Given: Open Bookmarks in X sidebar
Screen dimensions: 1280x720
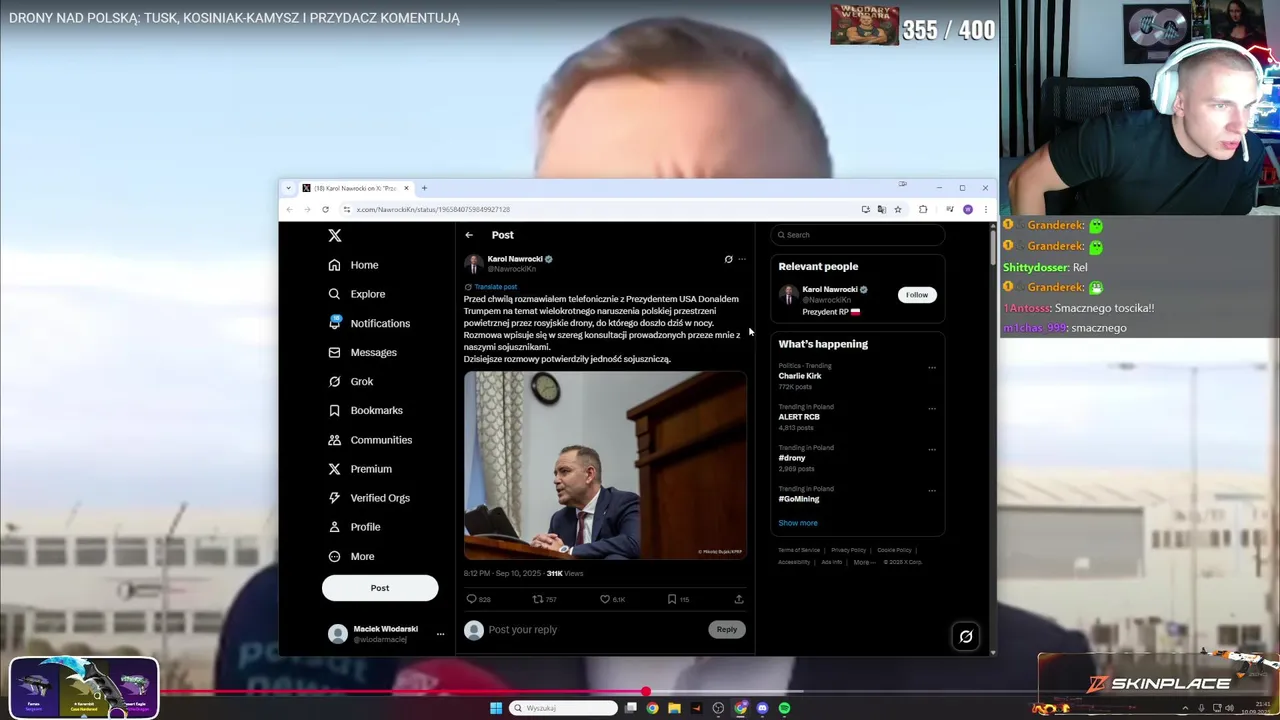Looking at the screenshot, I should coord(365,410).
